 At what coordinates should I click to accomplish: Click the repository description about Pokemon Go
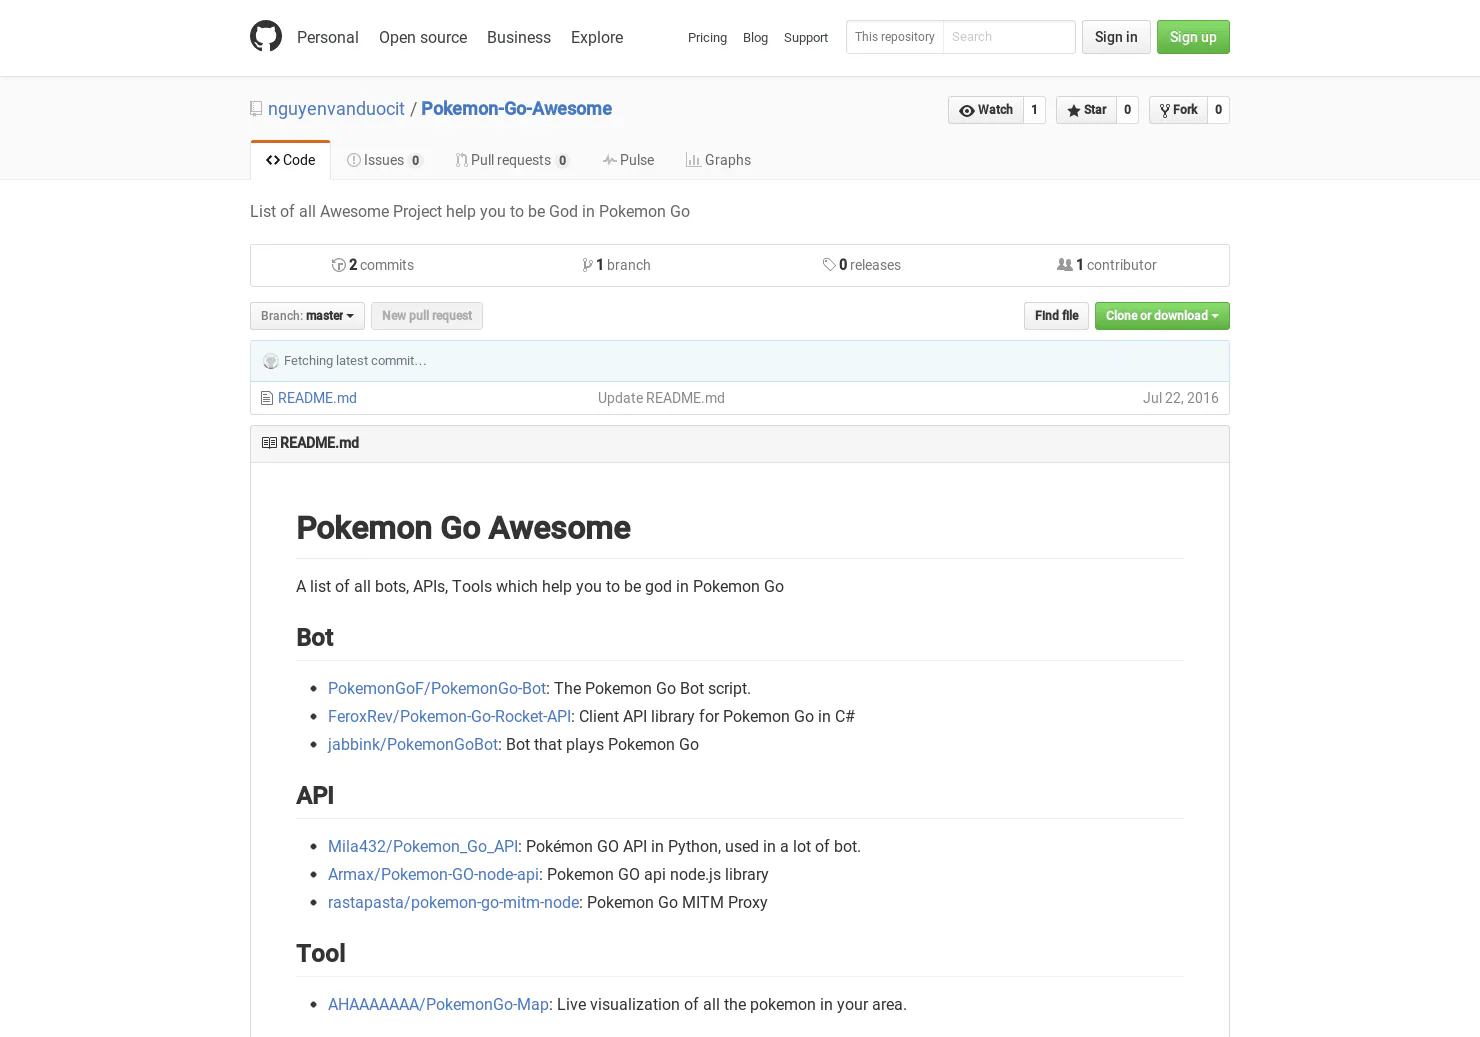[x=470, y=212]
